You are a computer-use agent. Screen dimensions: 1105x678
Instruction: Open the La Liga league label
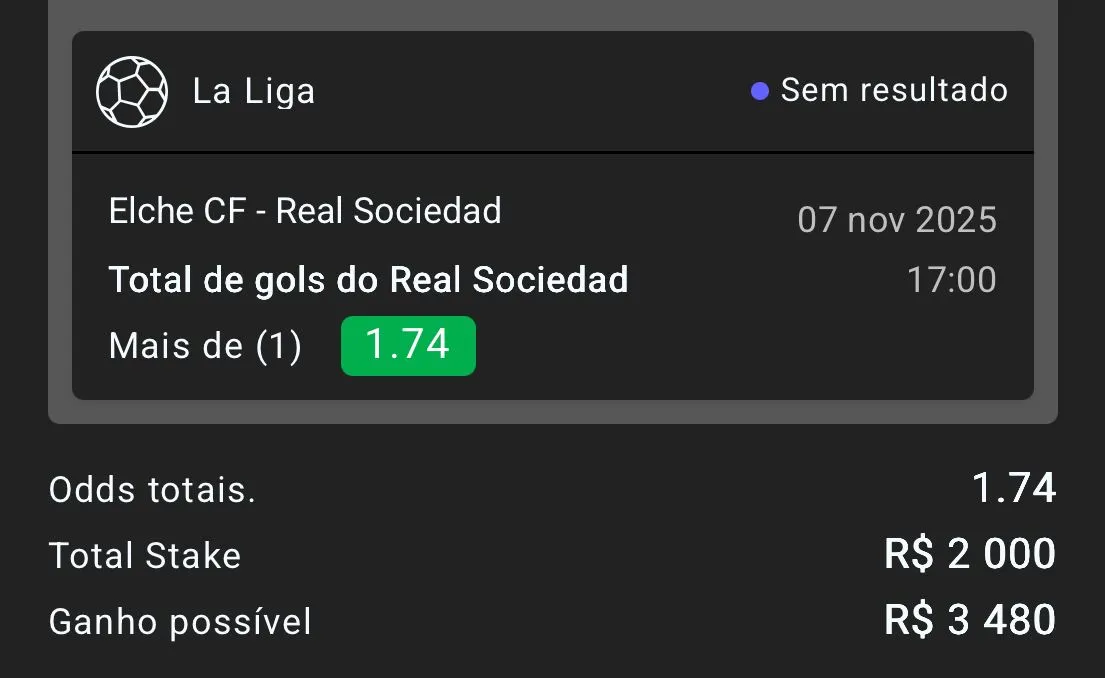pos(254,91)
